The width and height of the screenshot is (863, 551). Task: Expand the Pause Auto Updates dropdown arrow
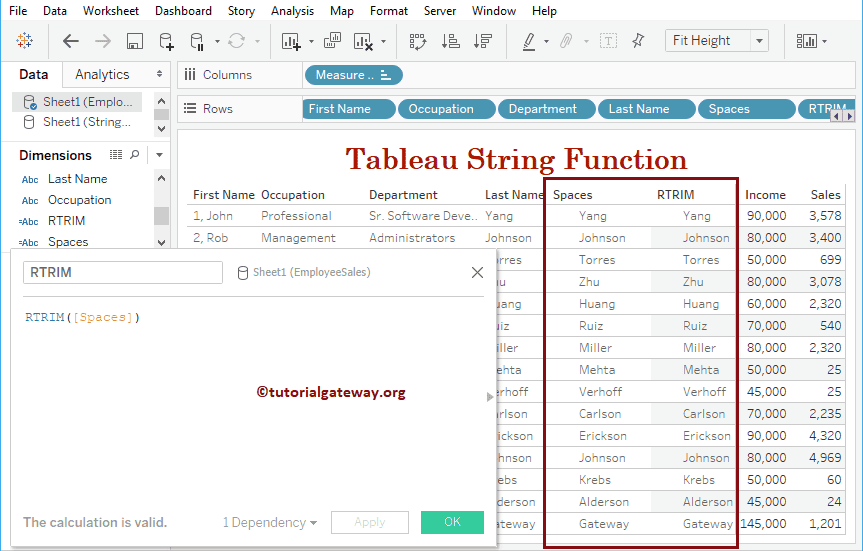217,41
